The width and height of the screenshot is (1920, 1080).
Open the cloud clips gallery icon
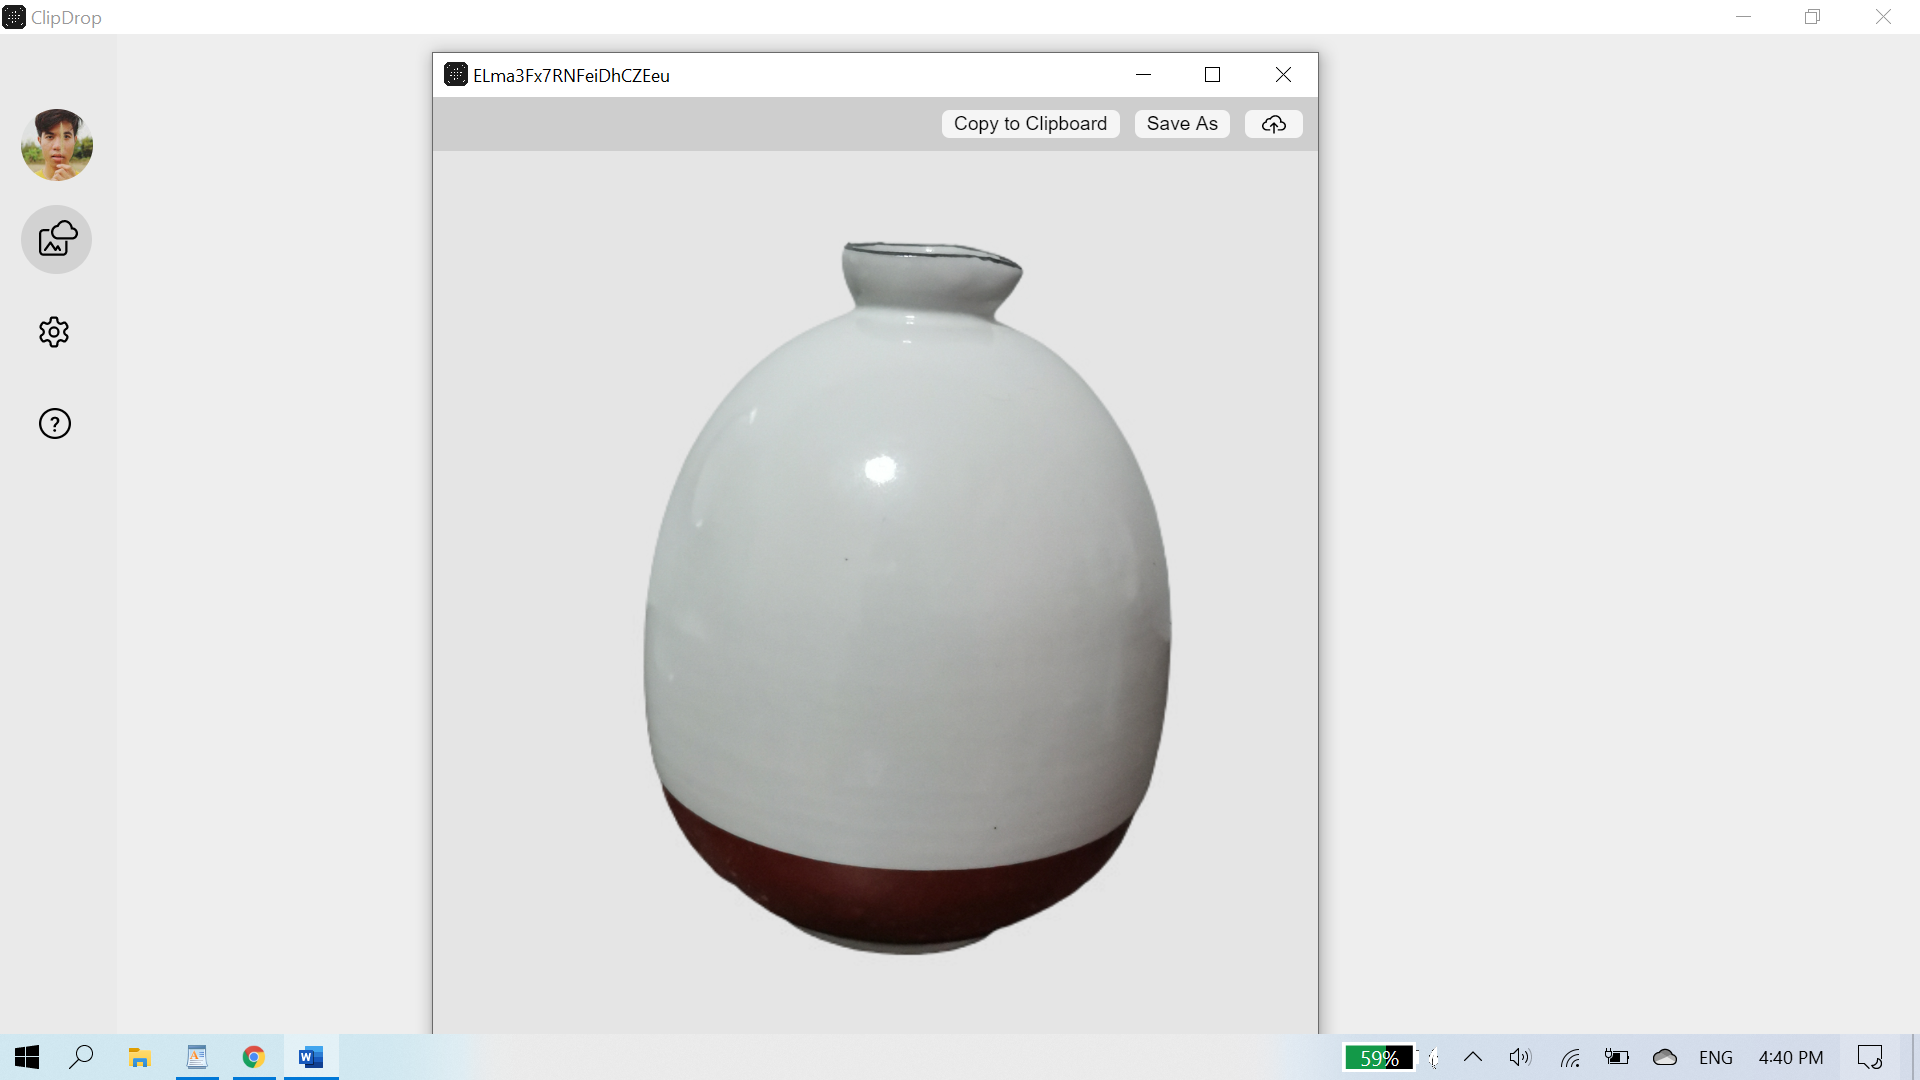coord(57,239)
